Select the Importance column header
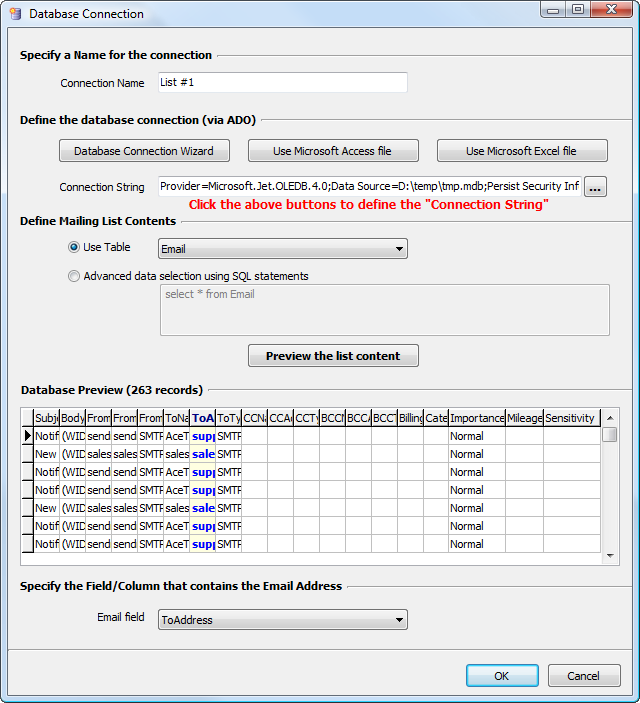640x703 pixels. click(x=477, y=418)
